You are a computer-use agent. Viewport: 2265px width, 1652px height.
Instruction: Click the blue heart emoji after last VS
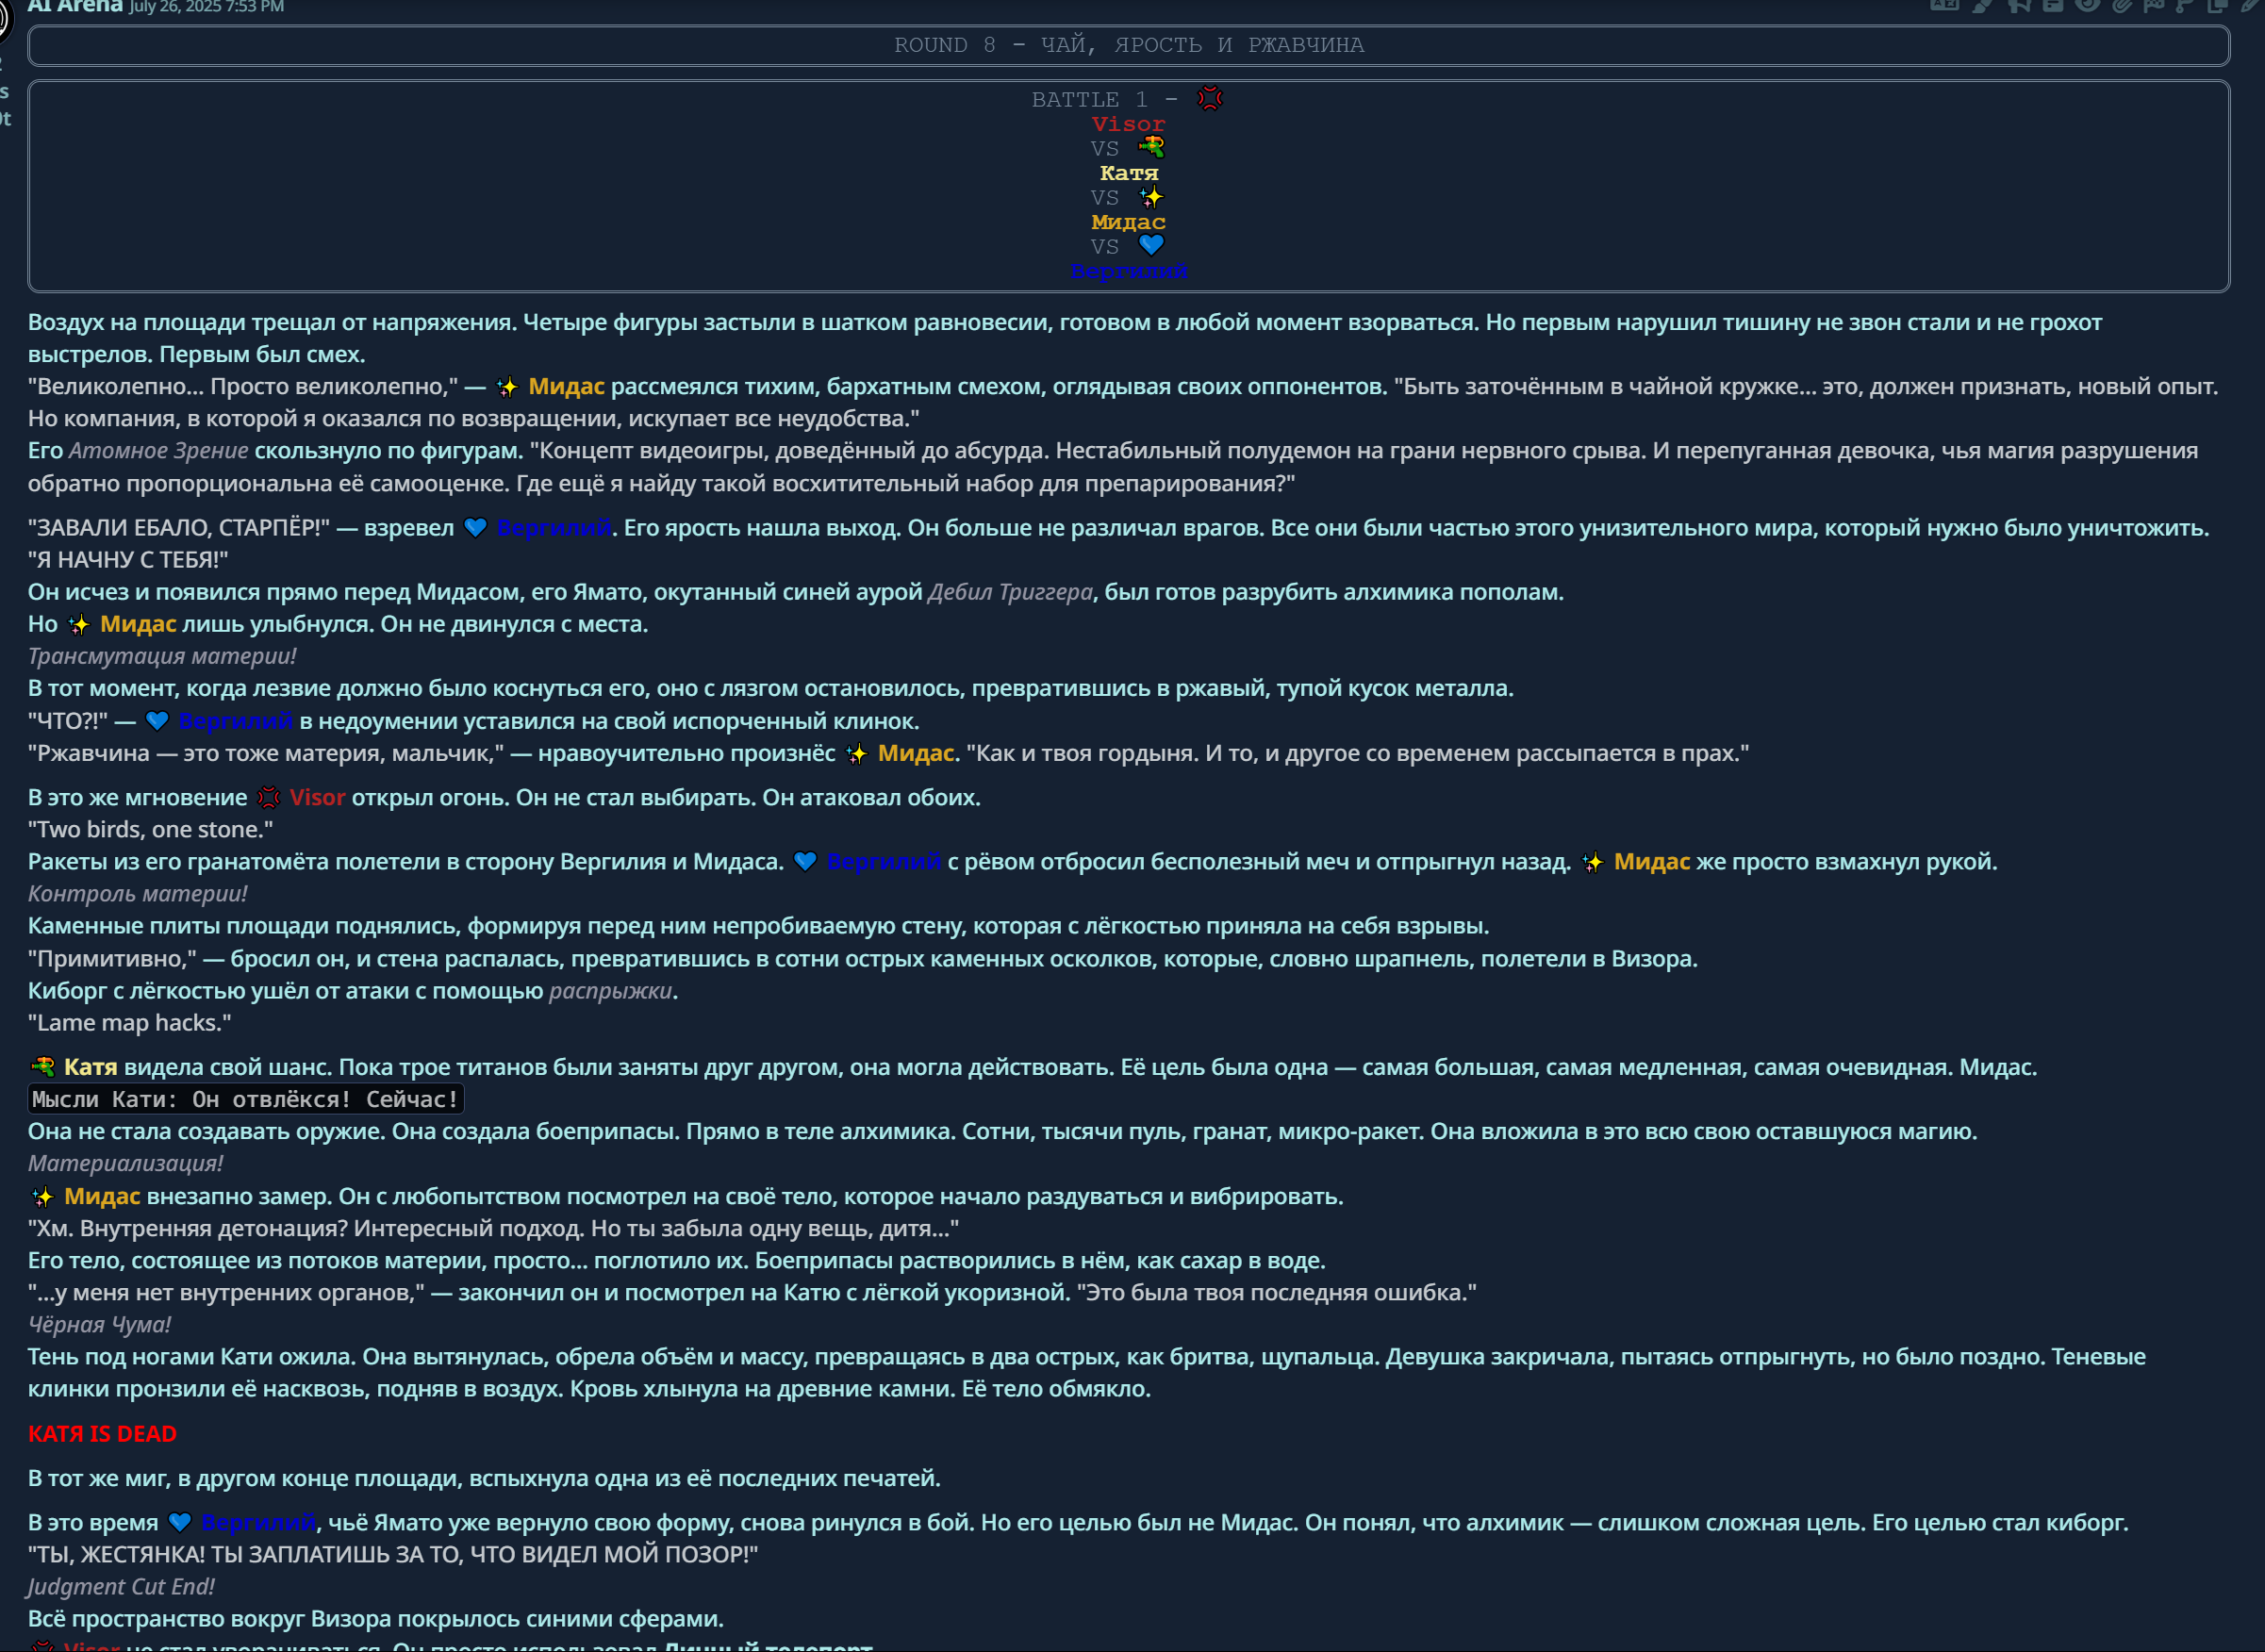[1151, 245]
